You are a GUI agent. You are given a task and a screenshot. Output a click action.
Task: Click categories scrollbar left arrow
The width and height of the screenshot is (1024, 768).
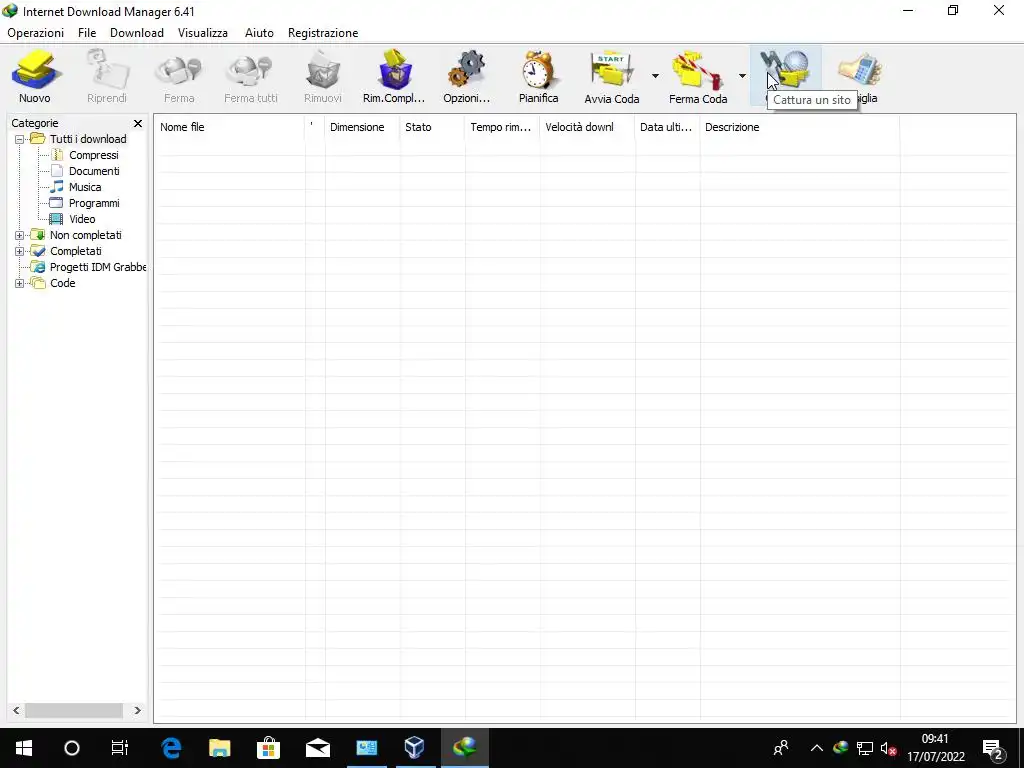point(16,711)
